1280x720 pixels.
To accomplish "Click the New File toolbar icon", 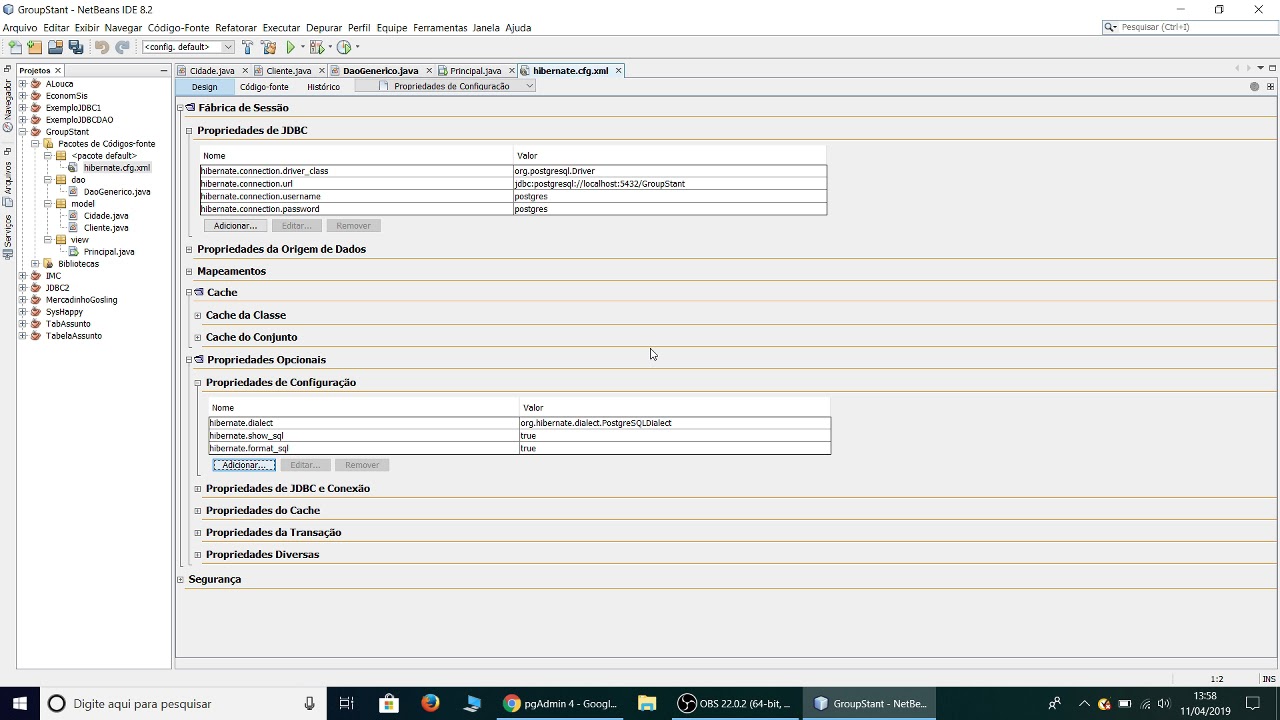I will (x=15, y=47).
